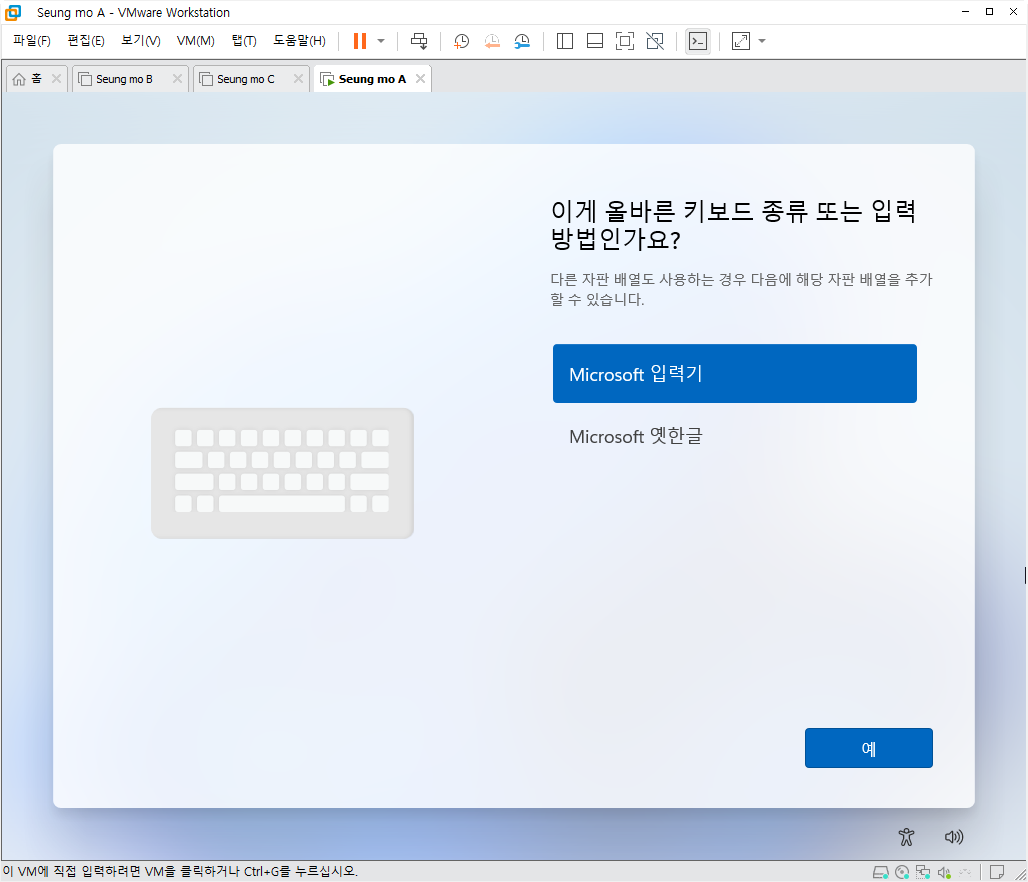Pause the virtual machine with orange pause icon

(359, 41)
